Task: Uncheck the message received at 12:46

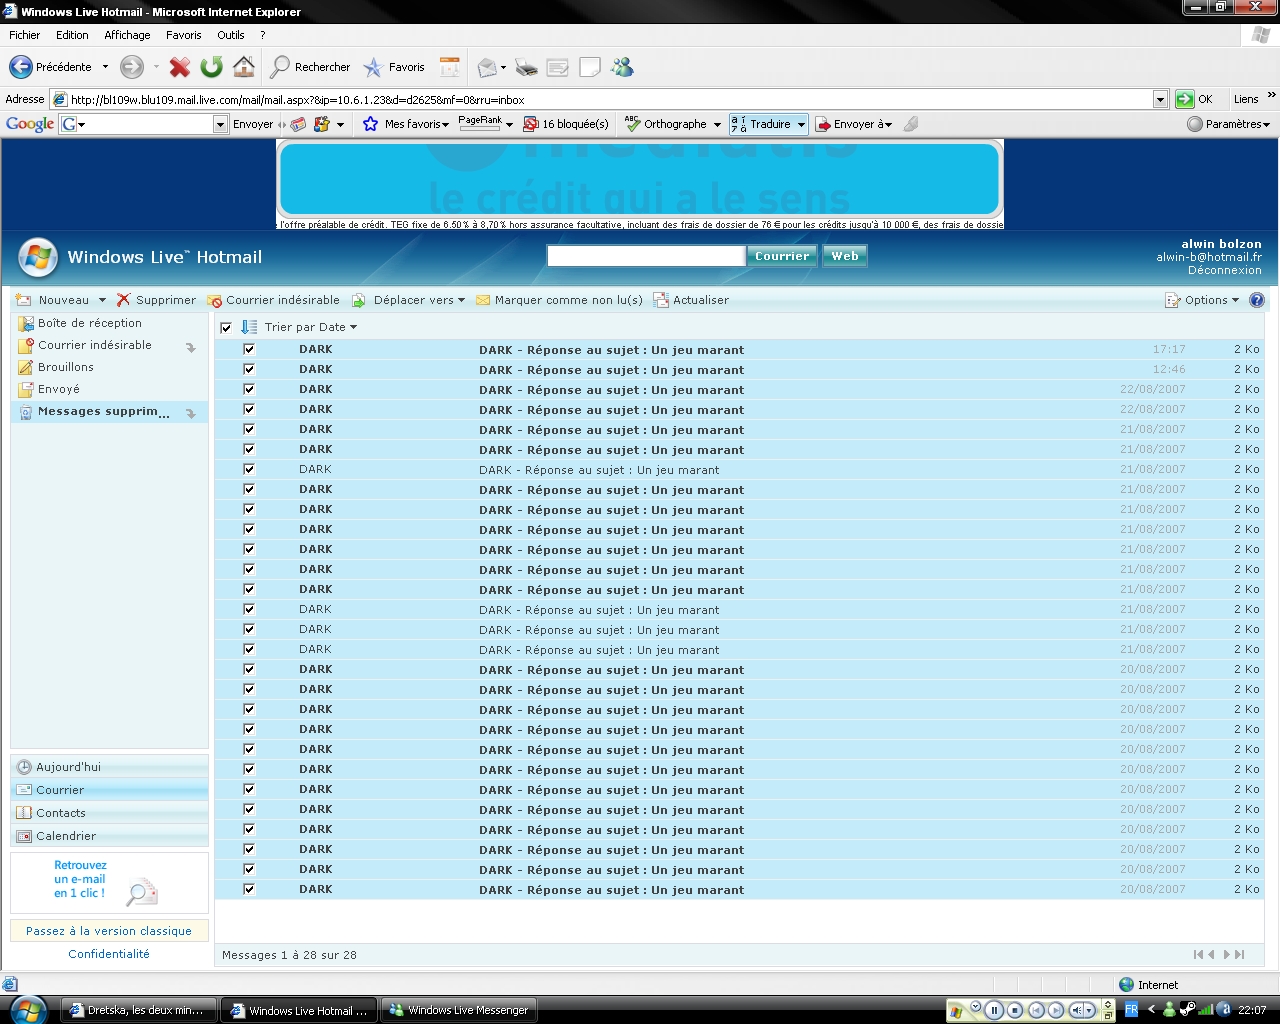Action: 249,369
